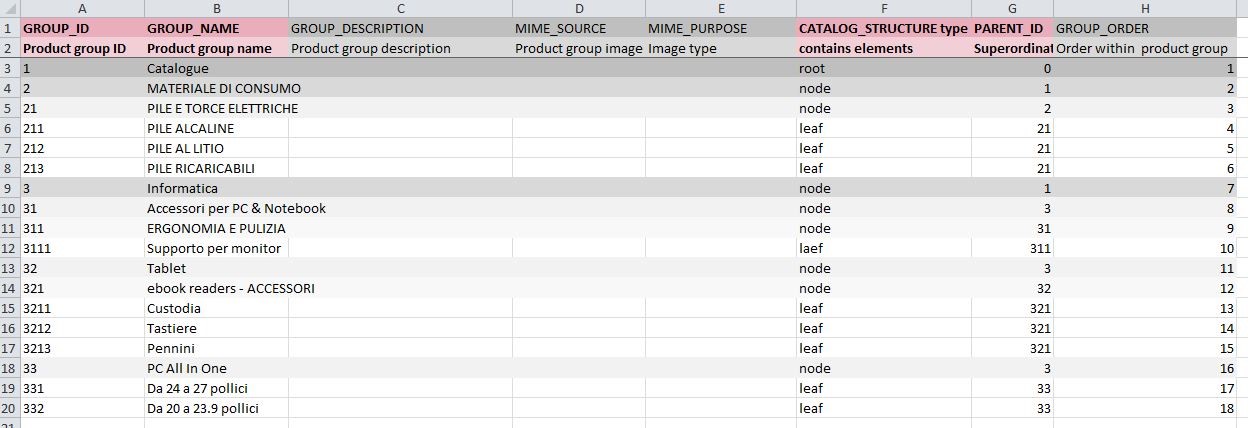The width and height of the screenshot is (1248, 428).
Task: Click the 'Supporto per monitor' cell
Action: (214, 248)
